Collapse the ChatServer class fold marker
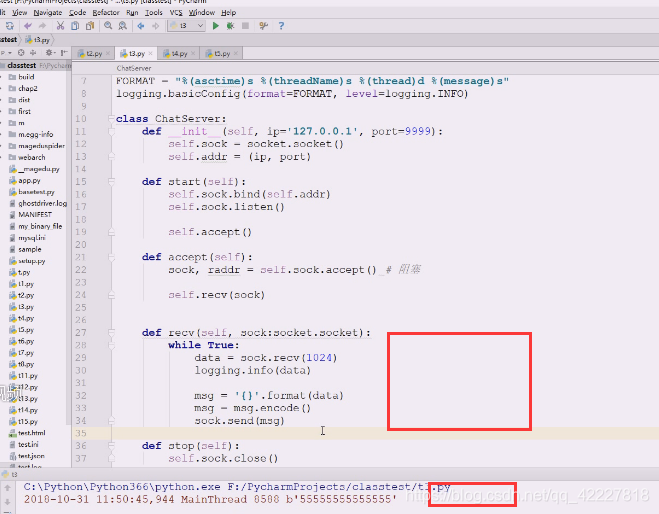This screenshot has height=514, width=659. tap(111, 119)
